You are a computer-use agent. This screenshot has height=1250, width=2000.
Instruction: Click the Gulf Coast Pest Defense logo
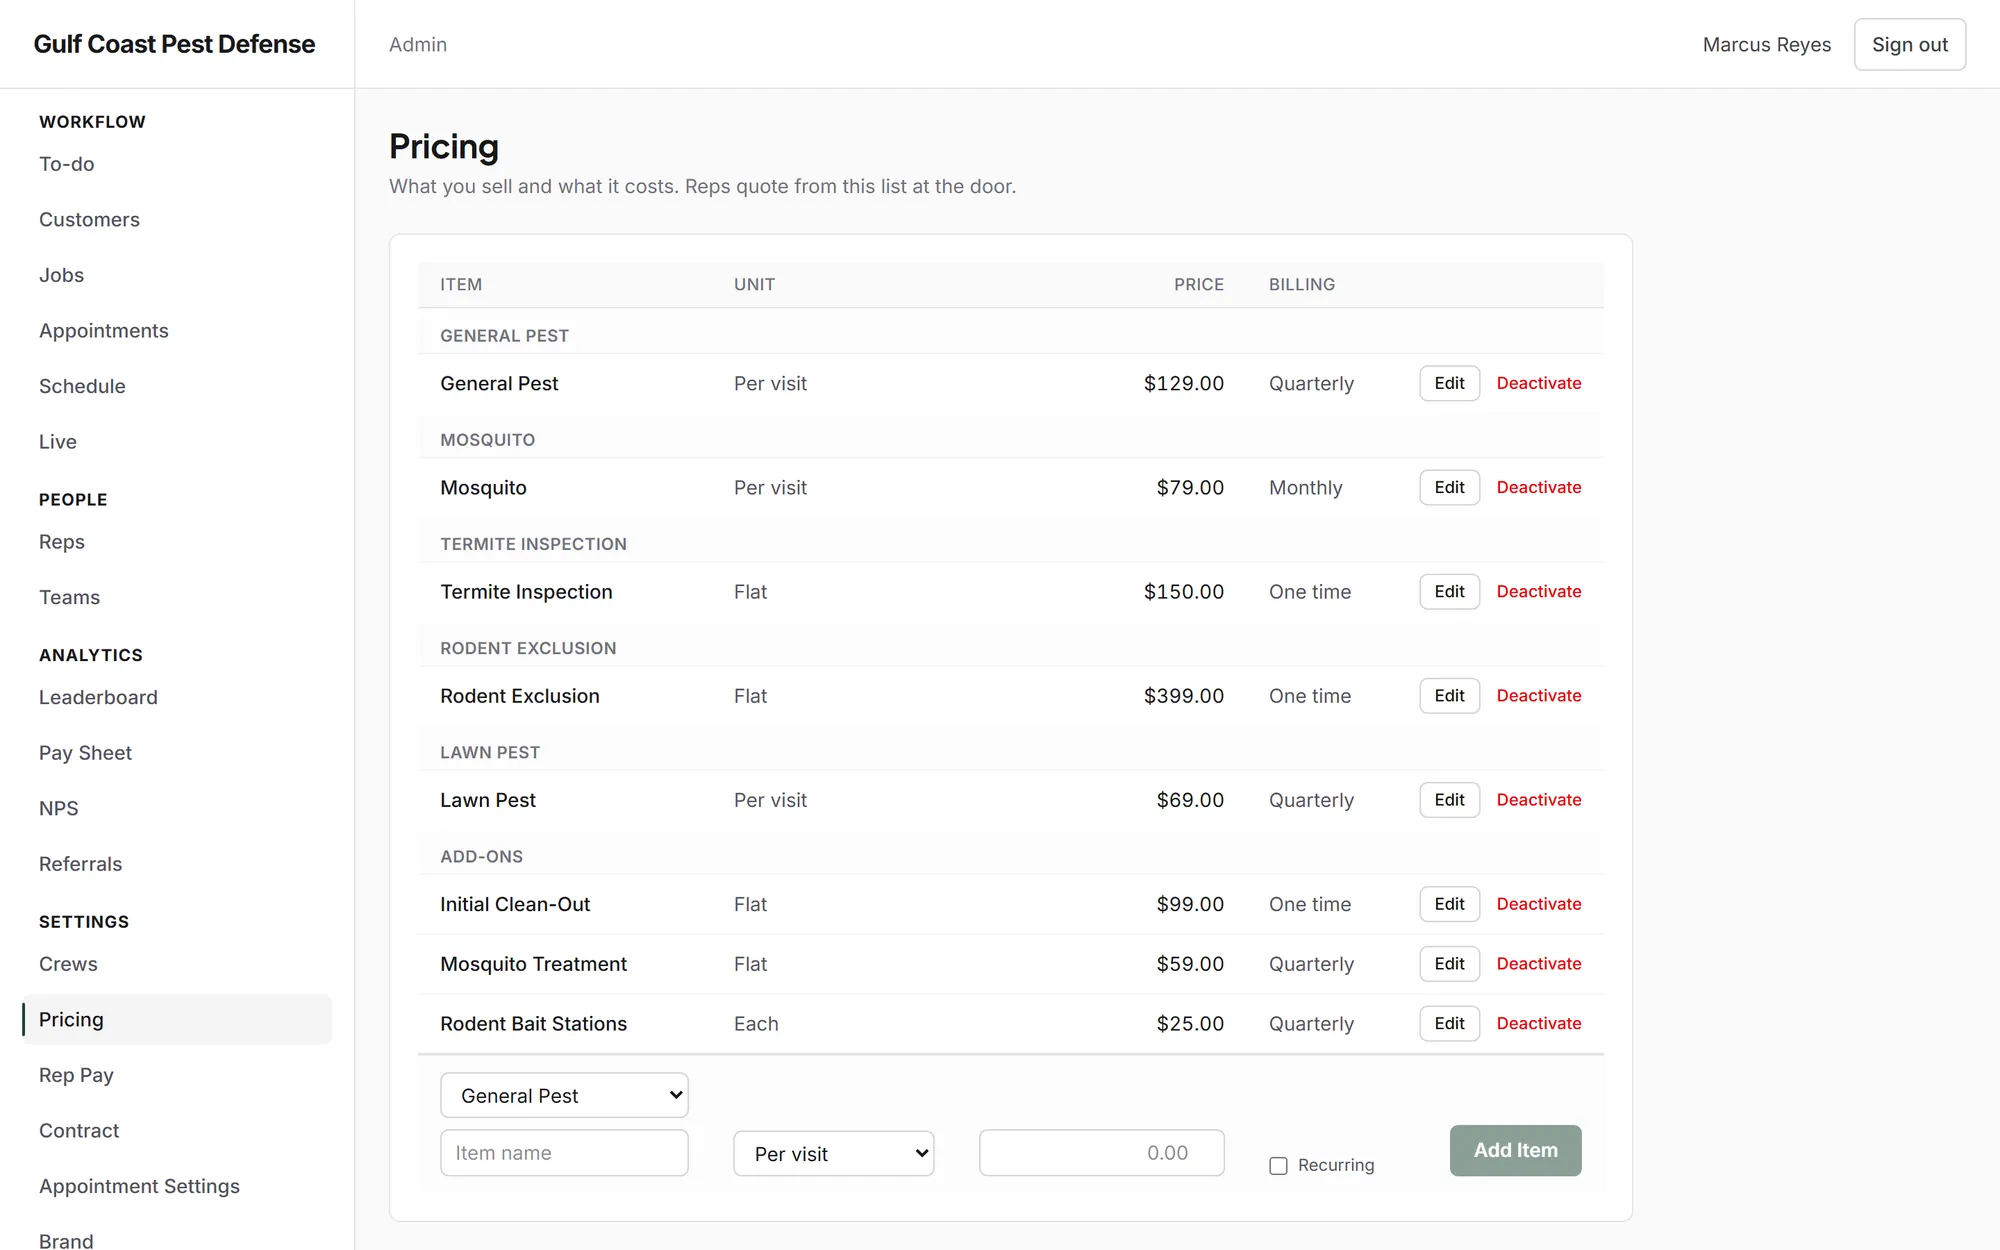pos(174,44)
